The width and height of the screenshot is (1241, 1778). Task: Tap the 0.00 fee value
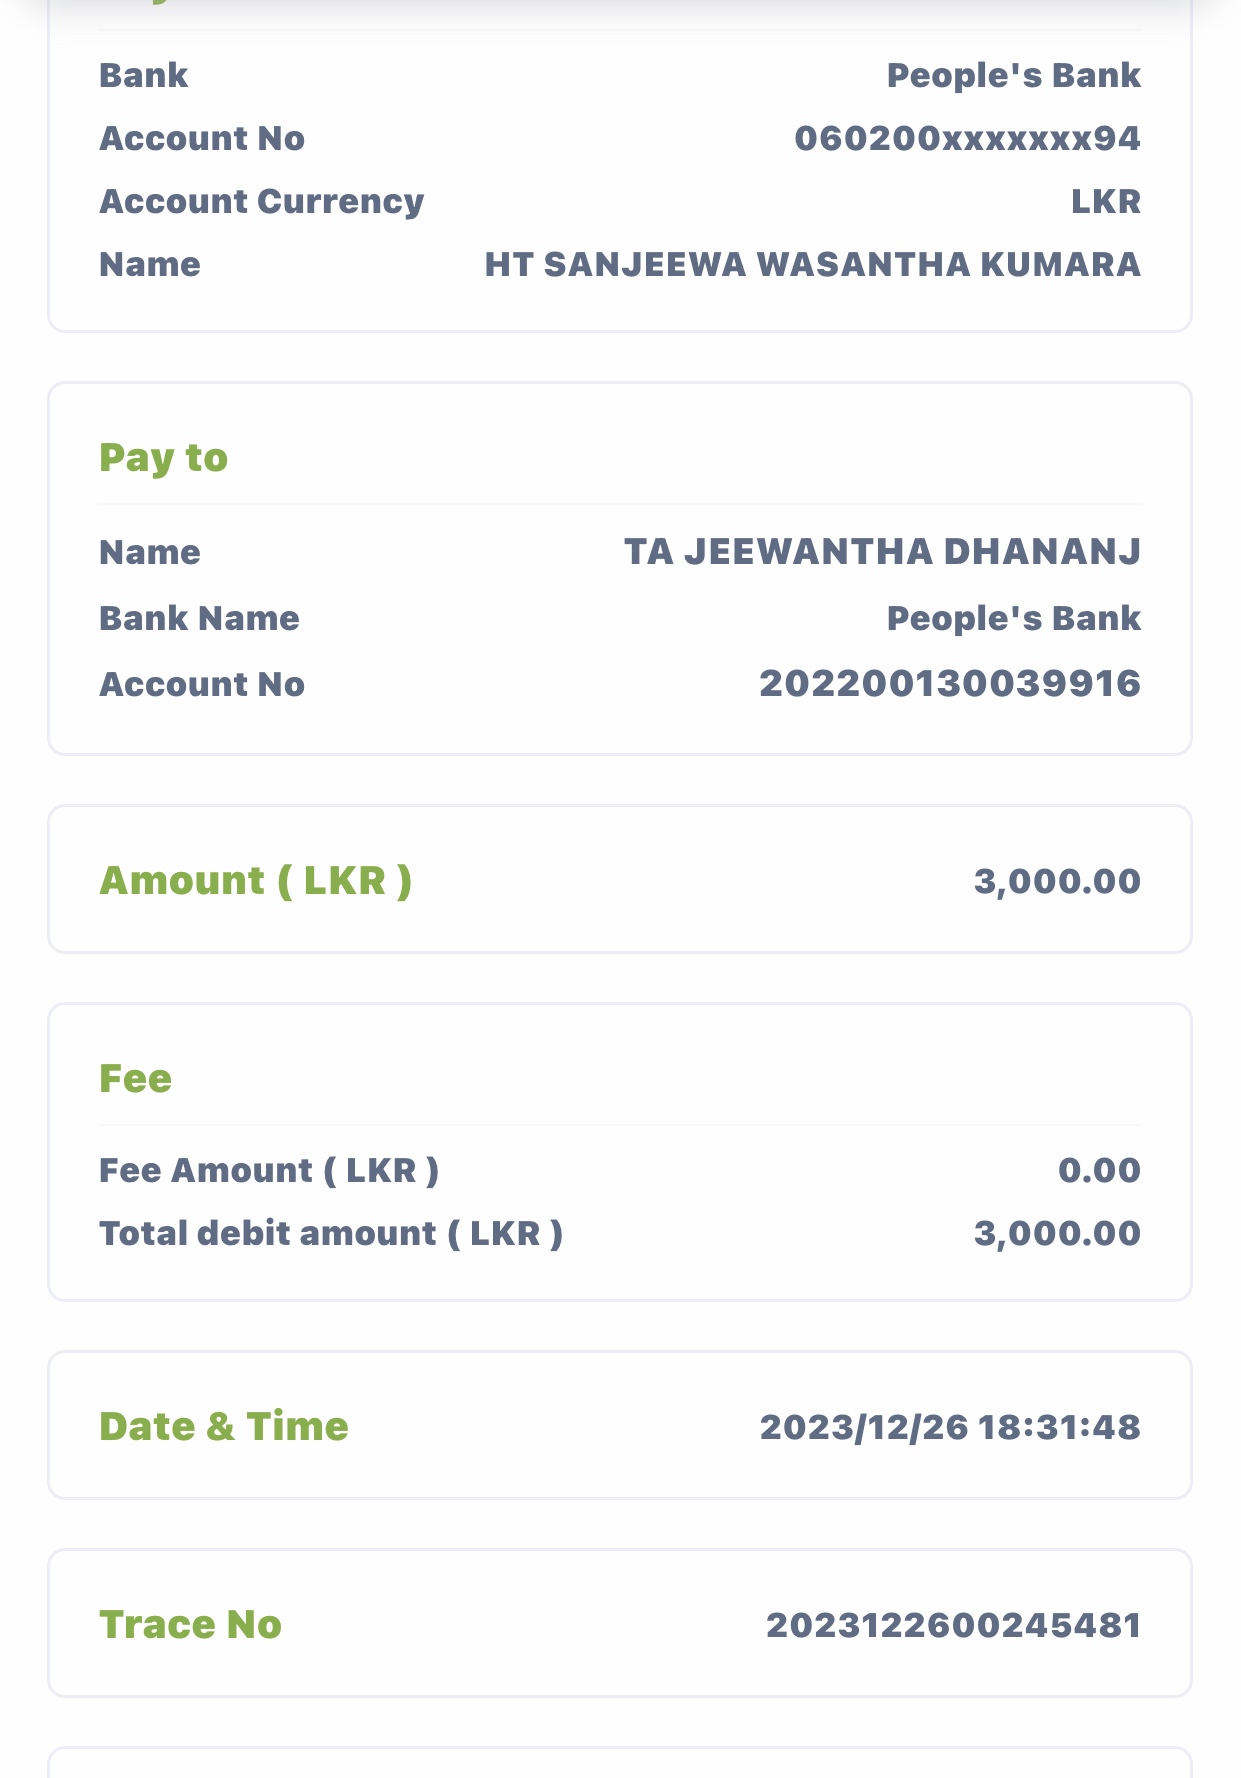click(x=1099, y=1170)
